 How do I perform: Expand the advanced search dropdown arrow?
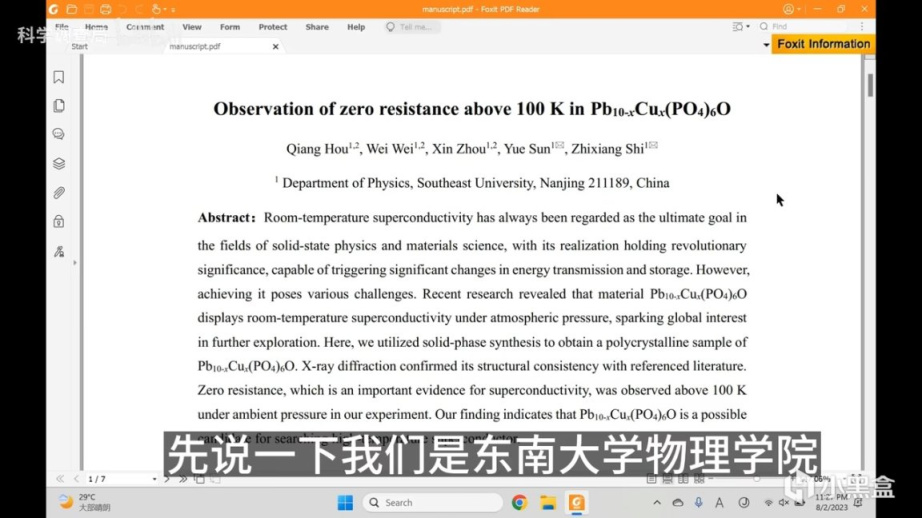coord(748,26)
